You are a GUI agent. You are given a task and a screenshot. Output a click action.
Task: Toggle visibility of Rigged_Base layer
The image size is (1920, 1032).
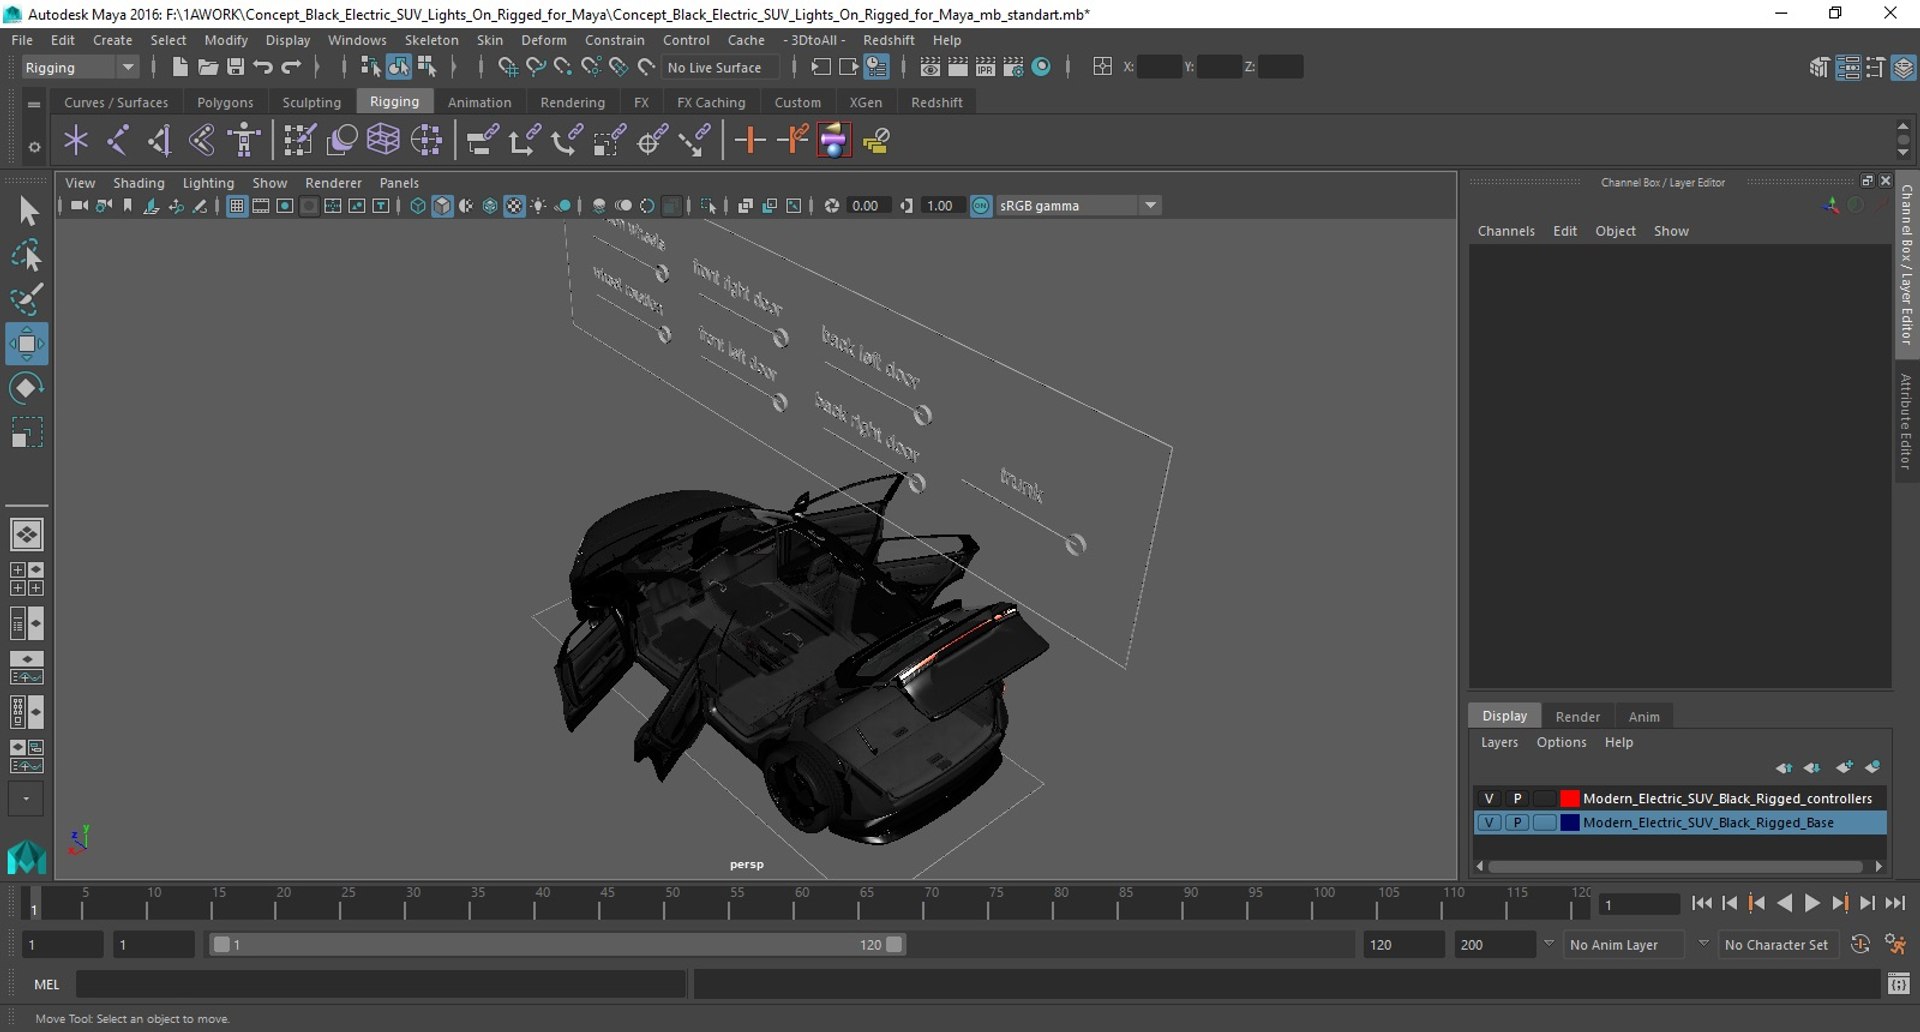tap(1489, 822)
